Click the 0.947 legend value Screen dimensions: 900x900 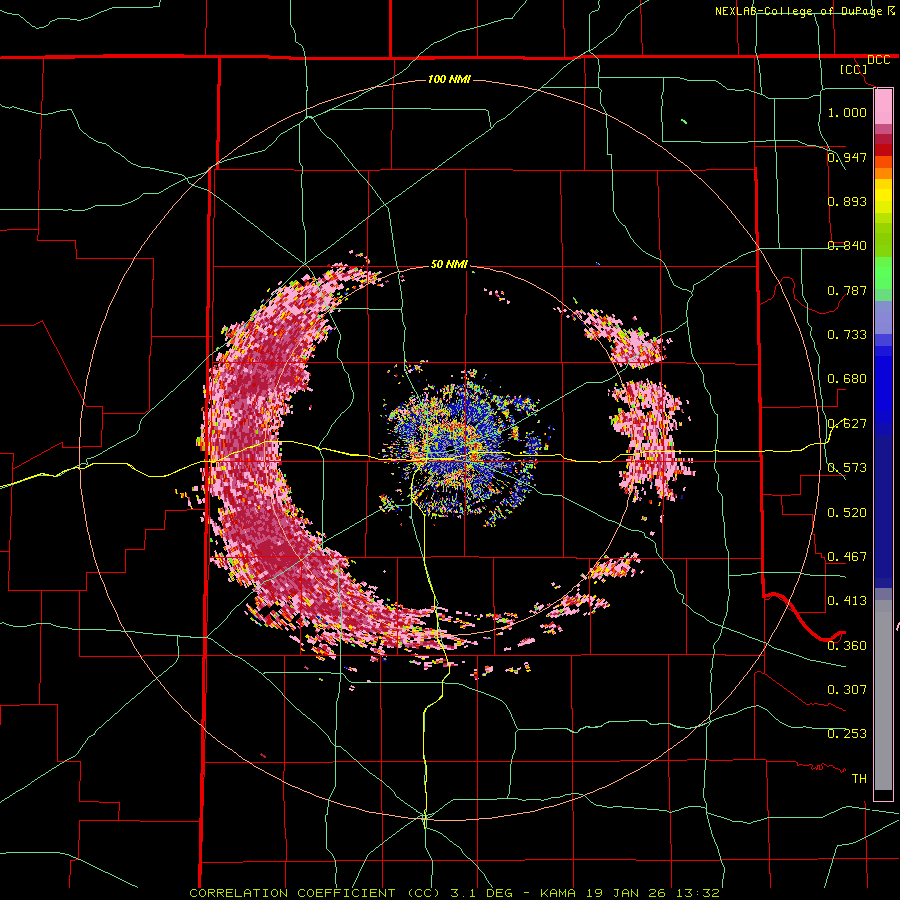(x=847, y=157)
